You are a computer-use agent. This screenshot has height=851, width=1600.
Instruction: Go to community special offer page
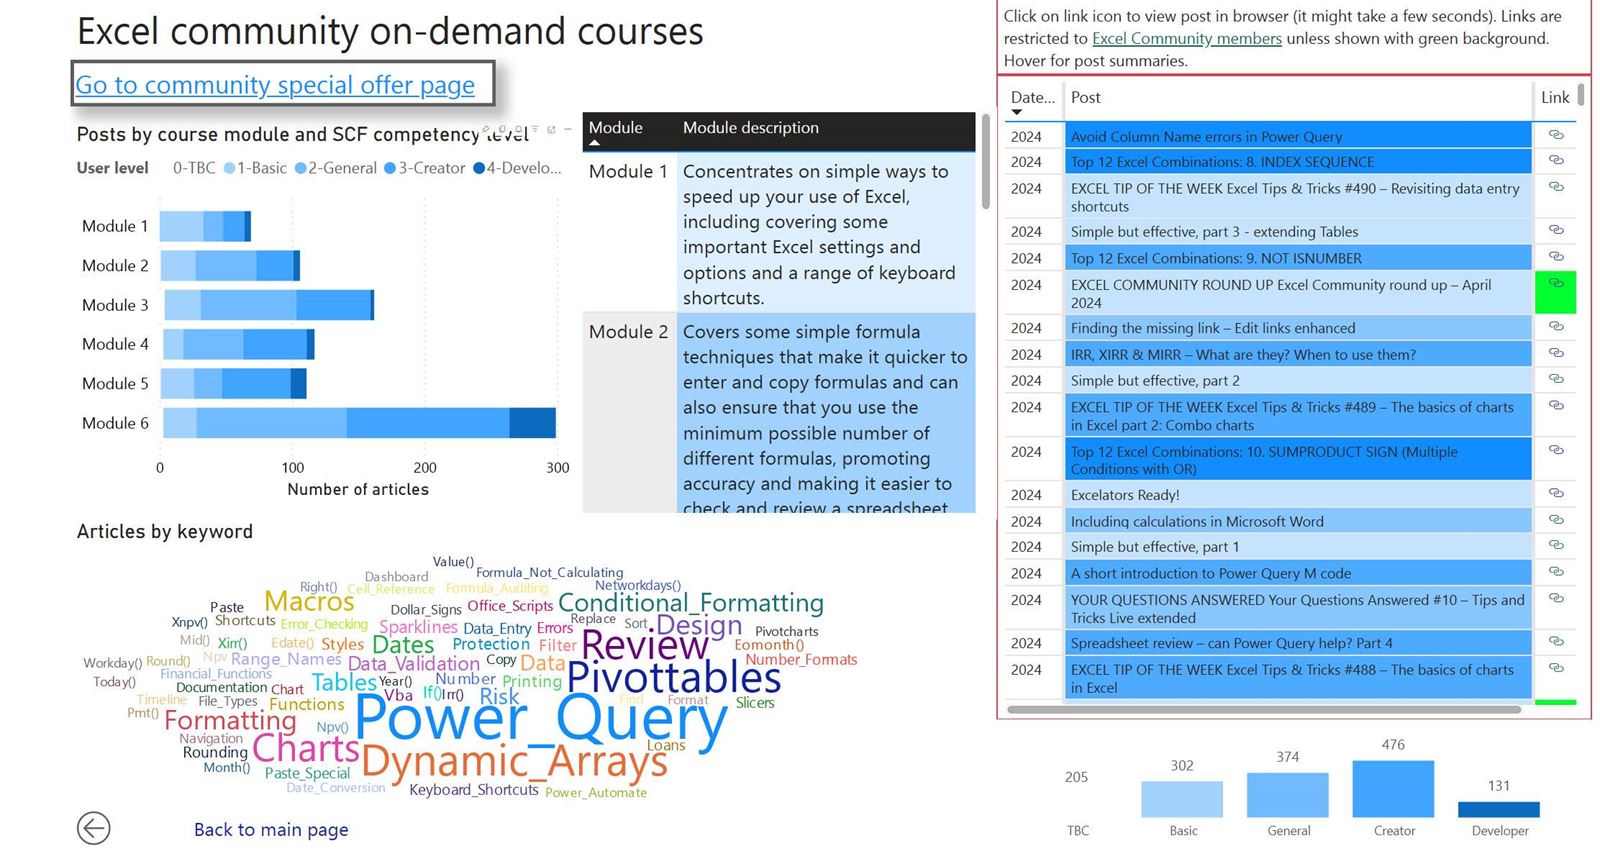click(275, 86)
